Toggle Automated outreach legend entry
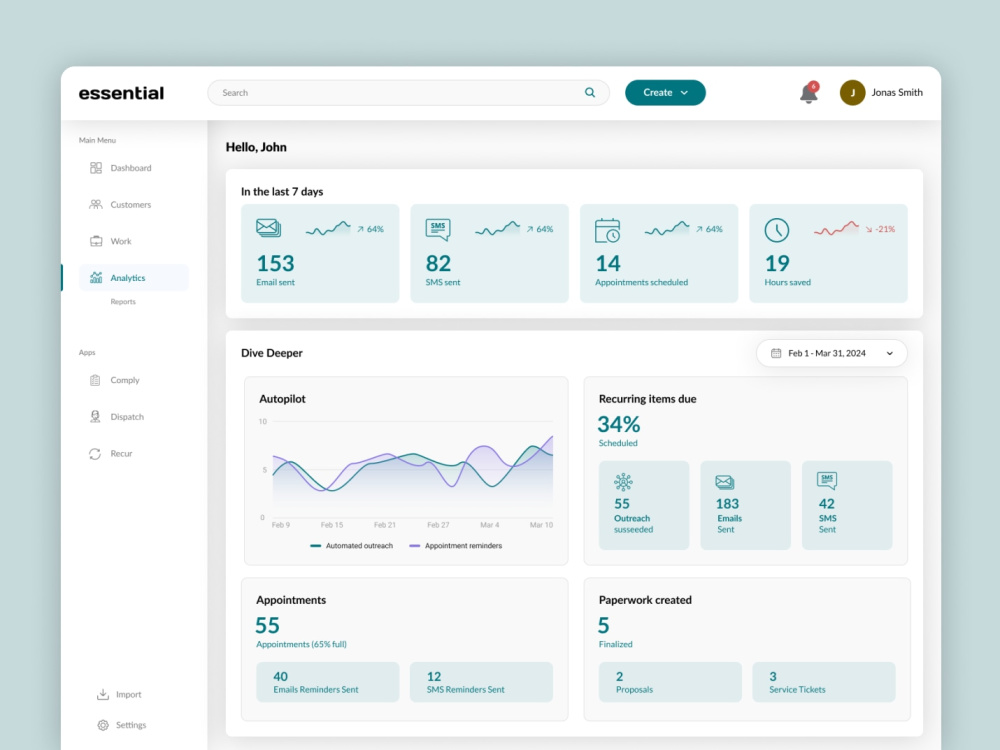 [x=351, y=546]
